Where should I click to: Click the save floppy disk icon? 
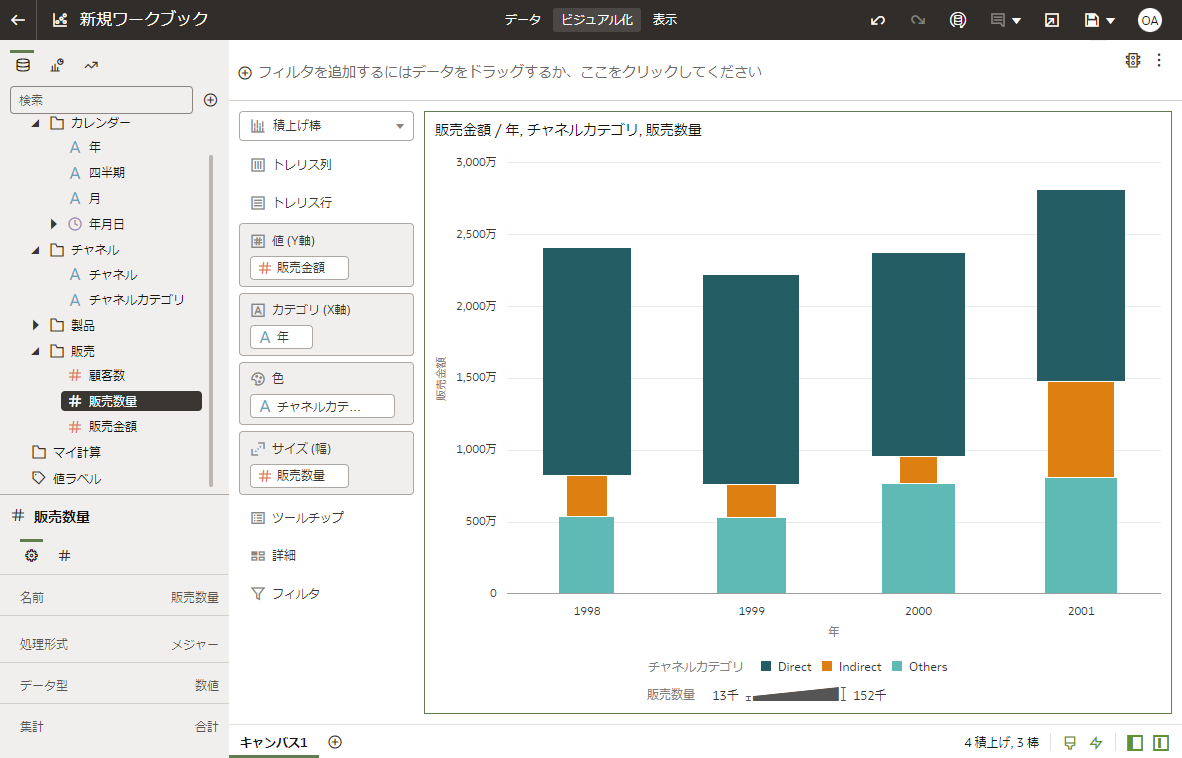[x=1092, y=20]
